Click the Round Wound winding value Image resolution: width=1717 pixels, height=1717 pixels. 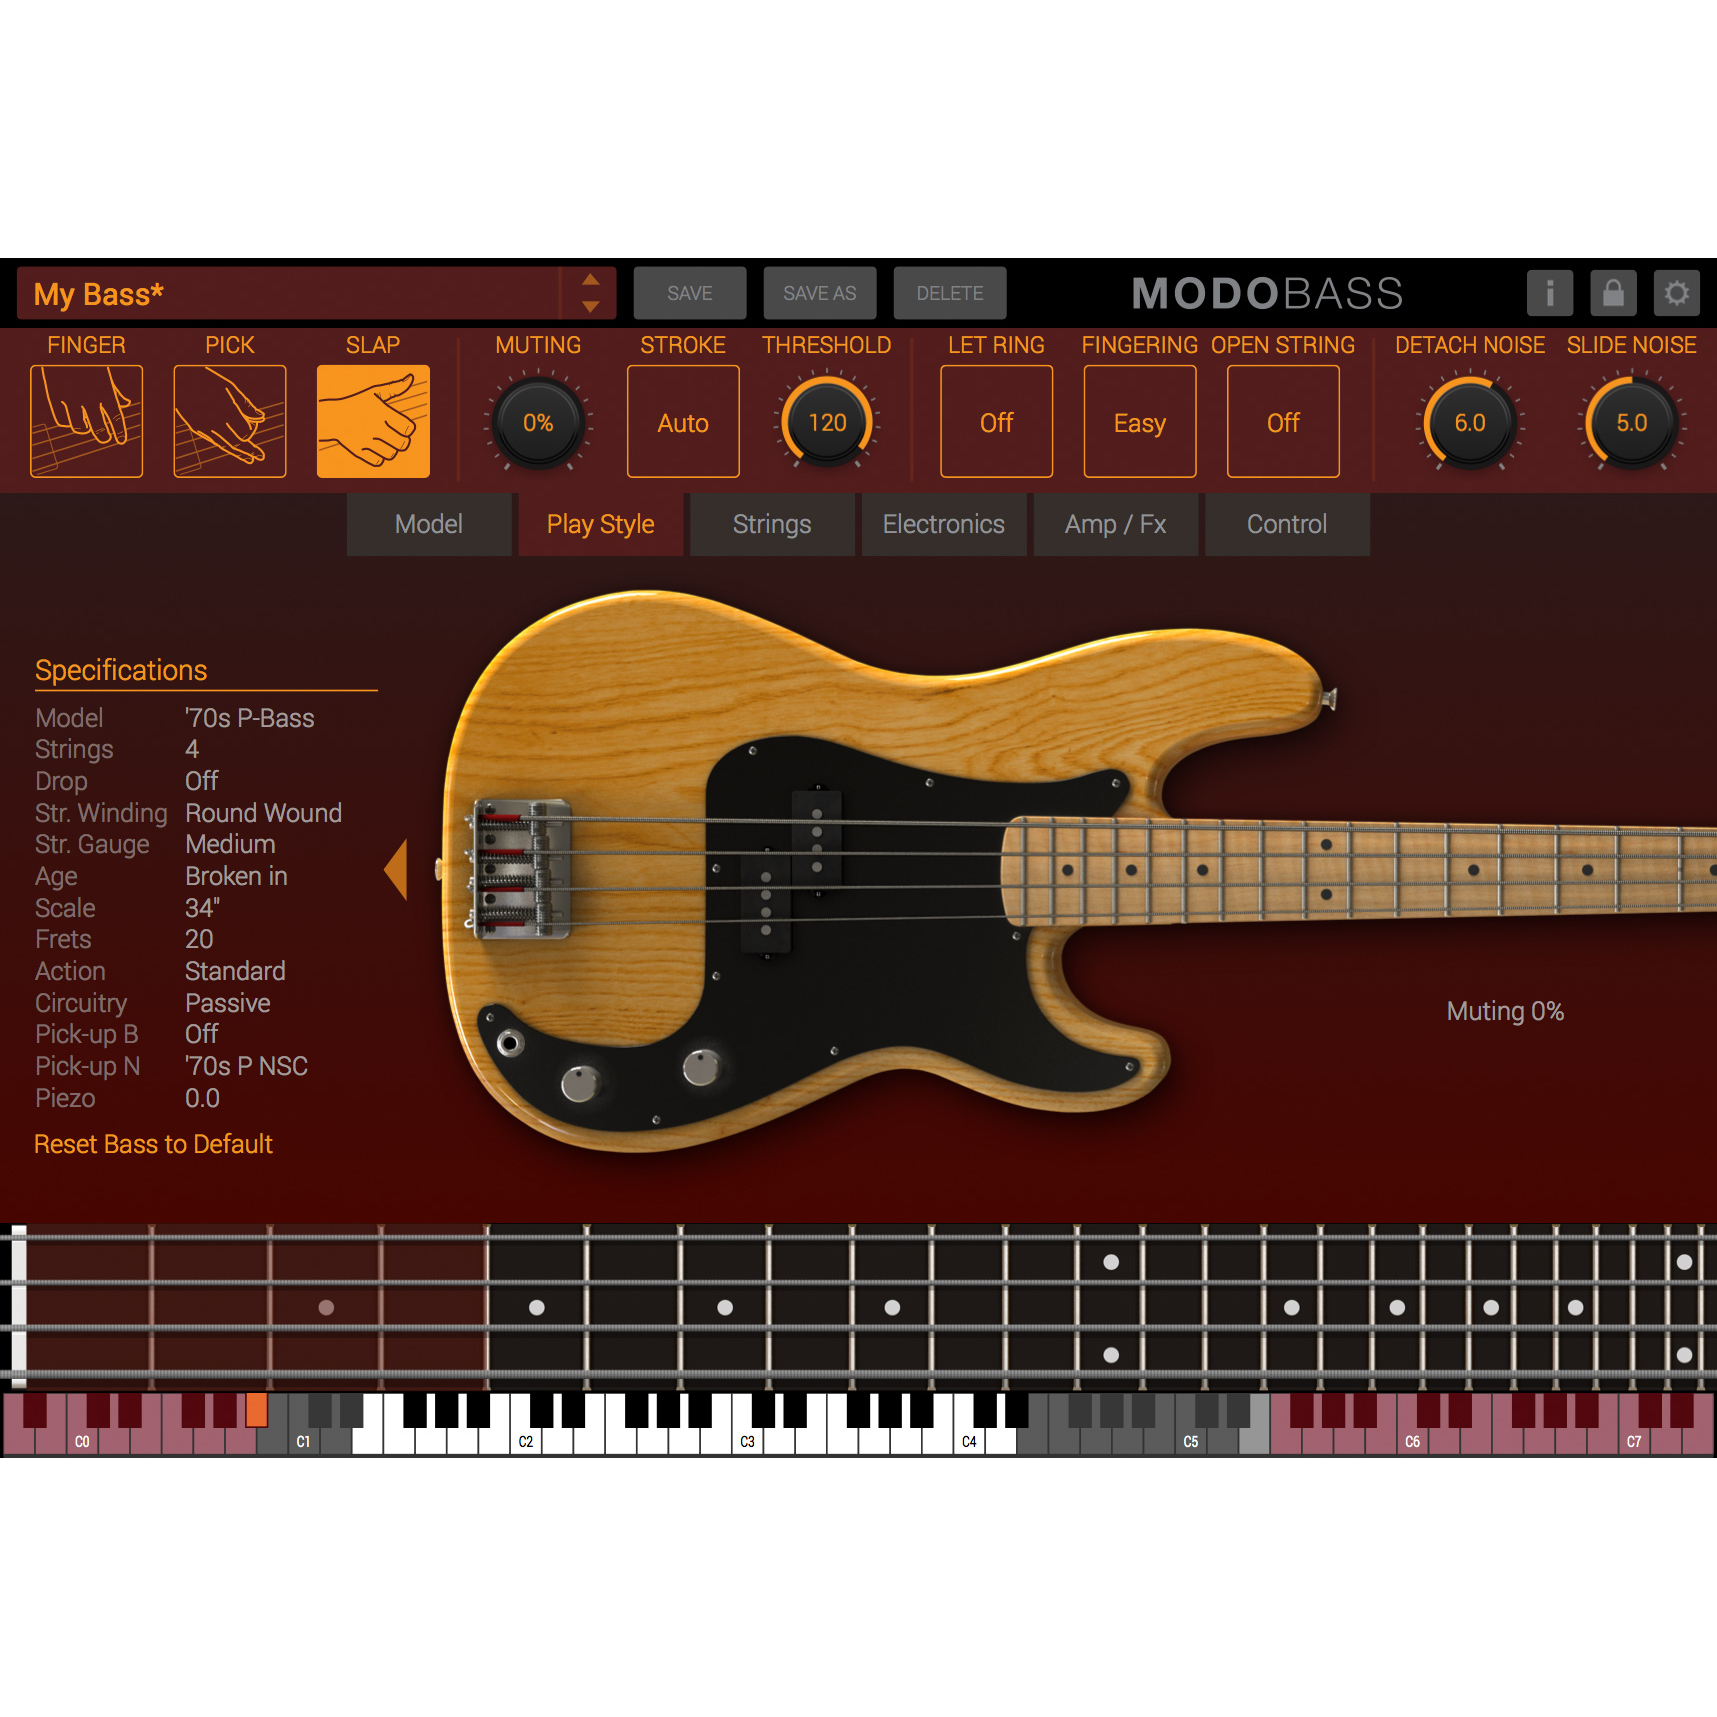click(263, 813)
